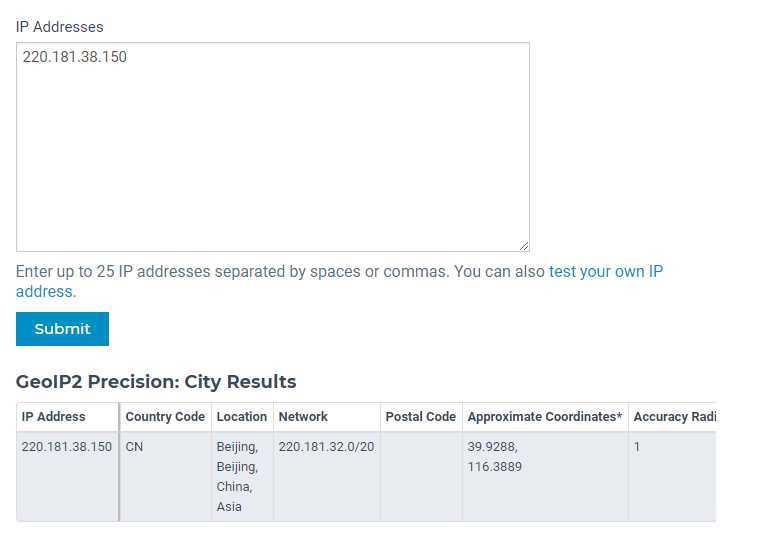The image size is (762, 543).
Task: Click the empty postal code cell
Action: tap(421, 476)
